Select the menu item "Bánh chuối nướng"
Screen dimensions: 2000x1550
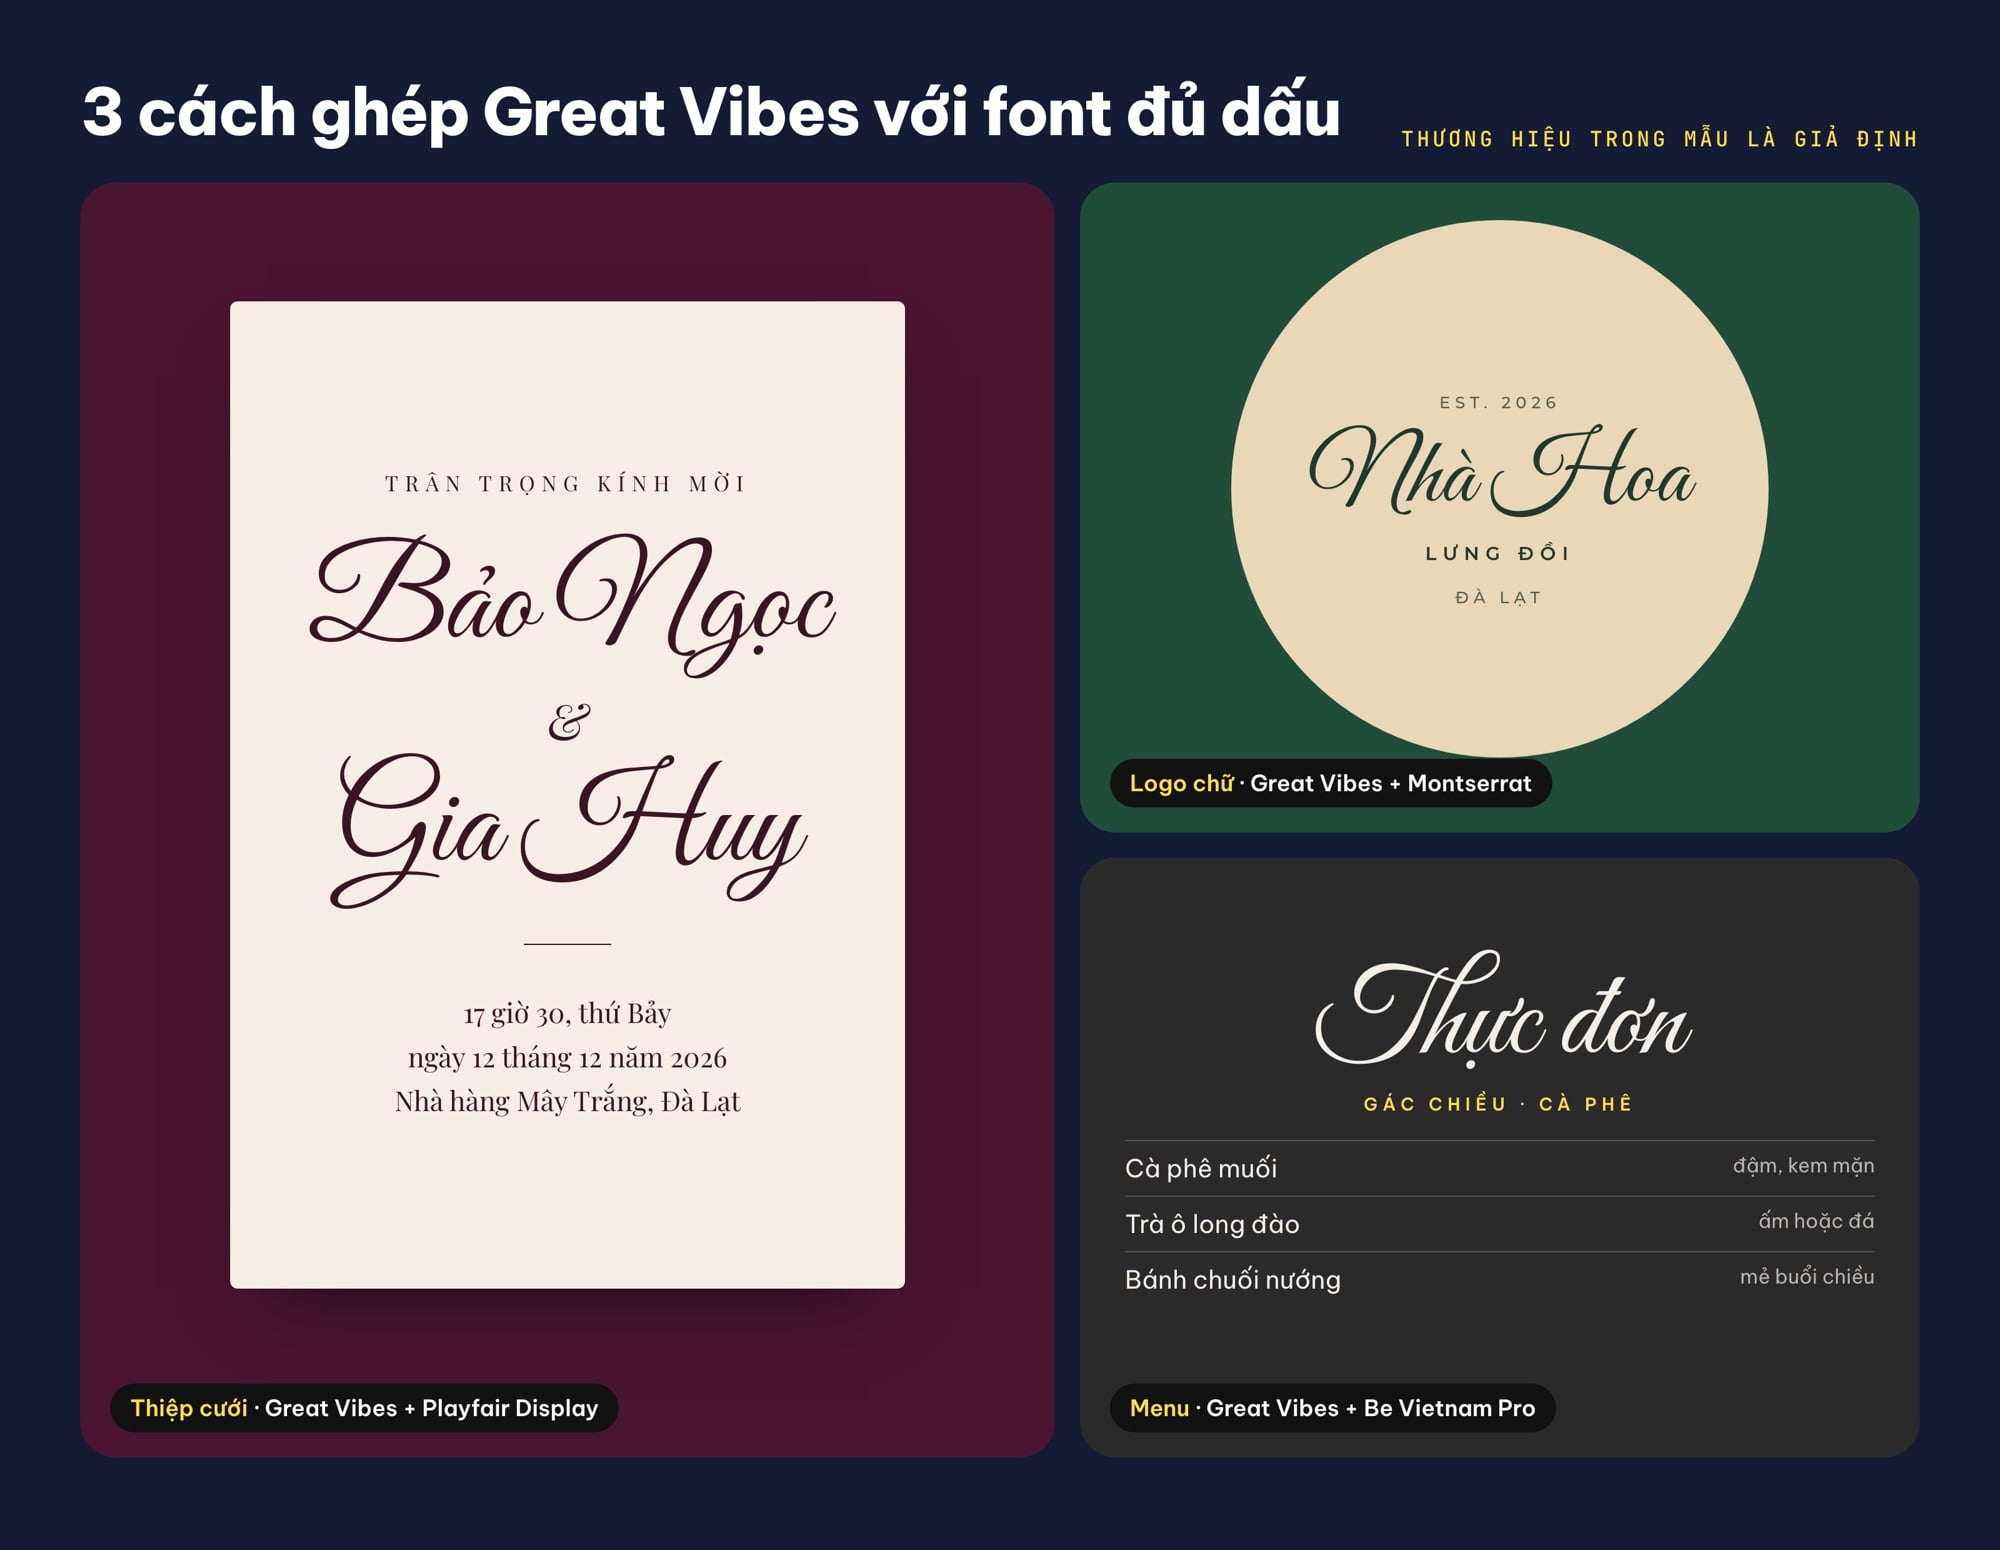click(1233, 1280)
